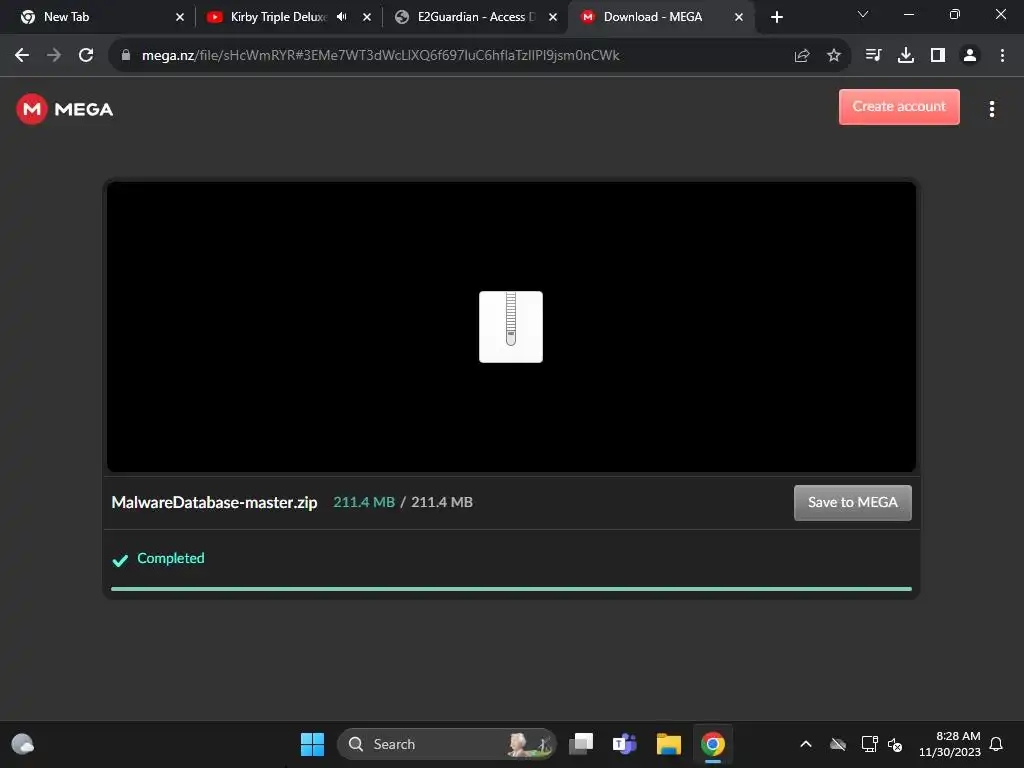Image resolution: width=1024 pixels, height=768 pixels.
Task: Close the Download - MEGA tab
Action: tap(739, 17)
